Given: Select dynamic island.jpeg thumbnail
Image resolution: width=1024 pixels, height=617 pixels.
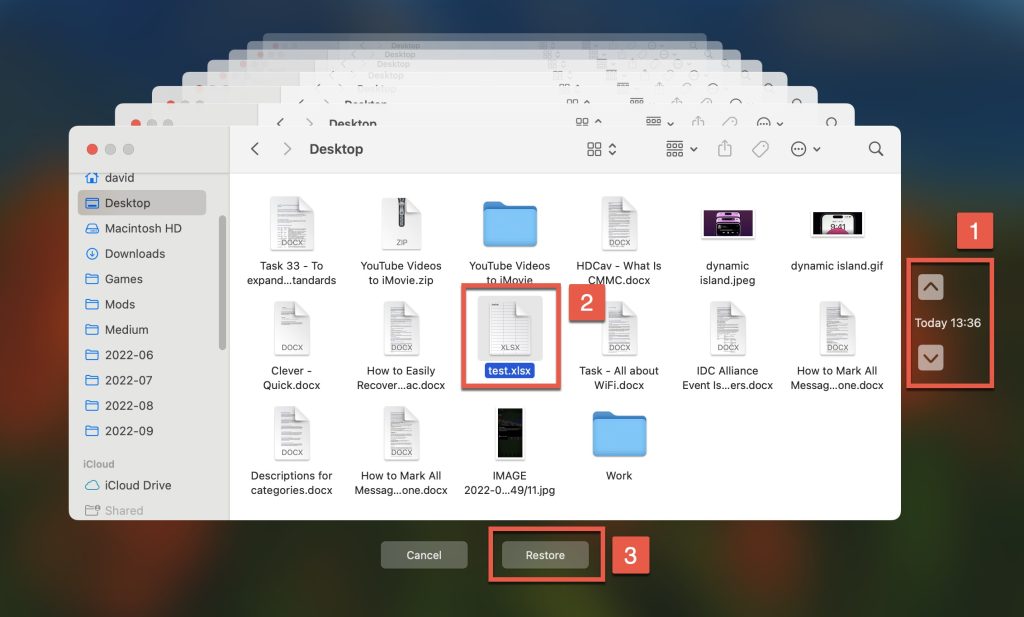Looking at the screenshot, I should click(x=728, y=223).
